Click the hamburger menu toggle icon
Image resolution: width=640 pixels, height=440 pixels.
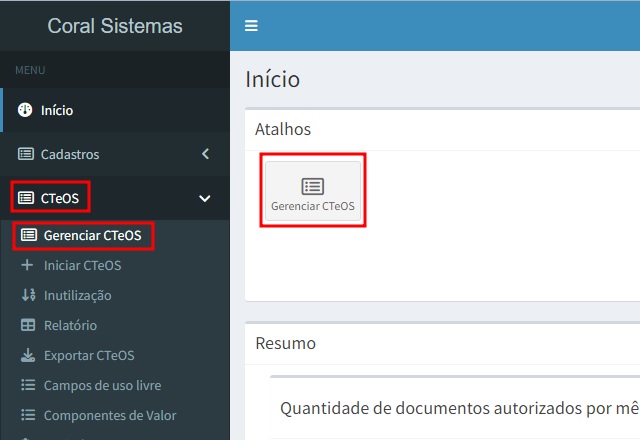pyautogui.click(x=251, y=26)
